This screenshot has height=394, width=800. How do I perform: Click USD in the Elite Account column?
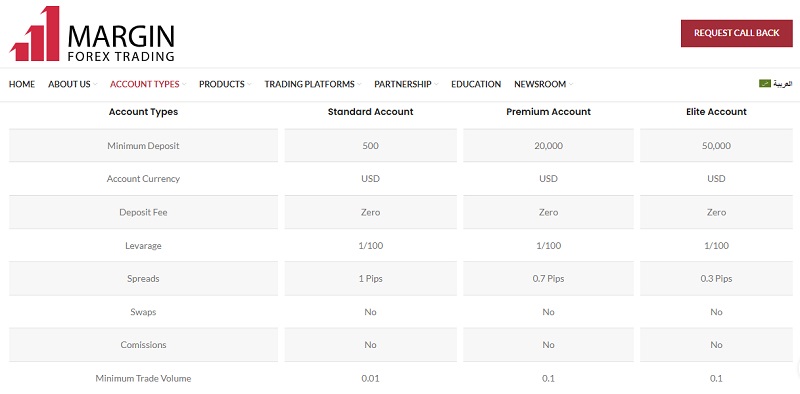pos(716,179)
